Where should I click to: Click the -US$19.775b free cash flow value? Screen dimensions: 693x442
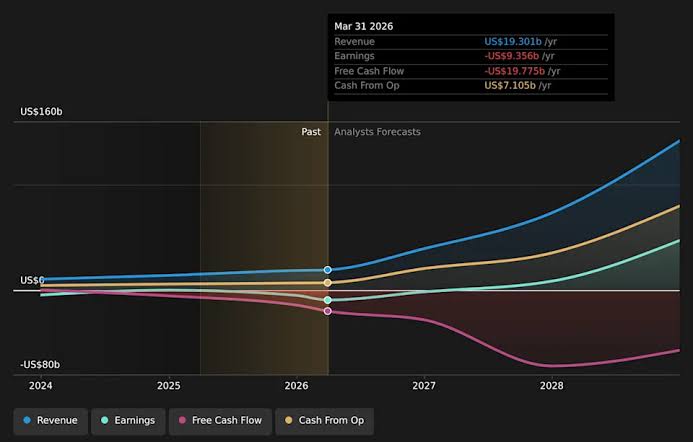point(514,71)
